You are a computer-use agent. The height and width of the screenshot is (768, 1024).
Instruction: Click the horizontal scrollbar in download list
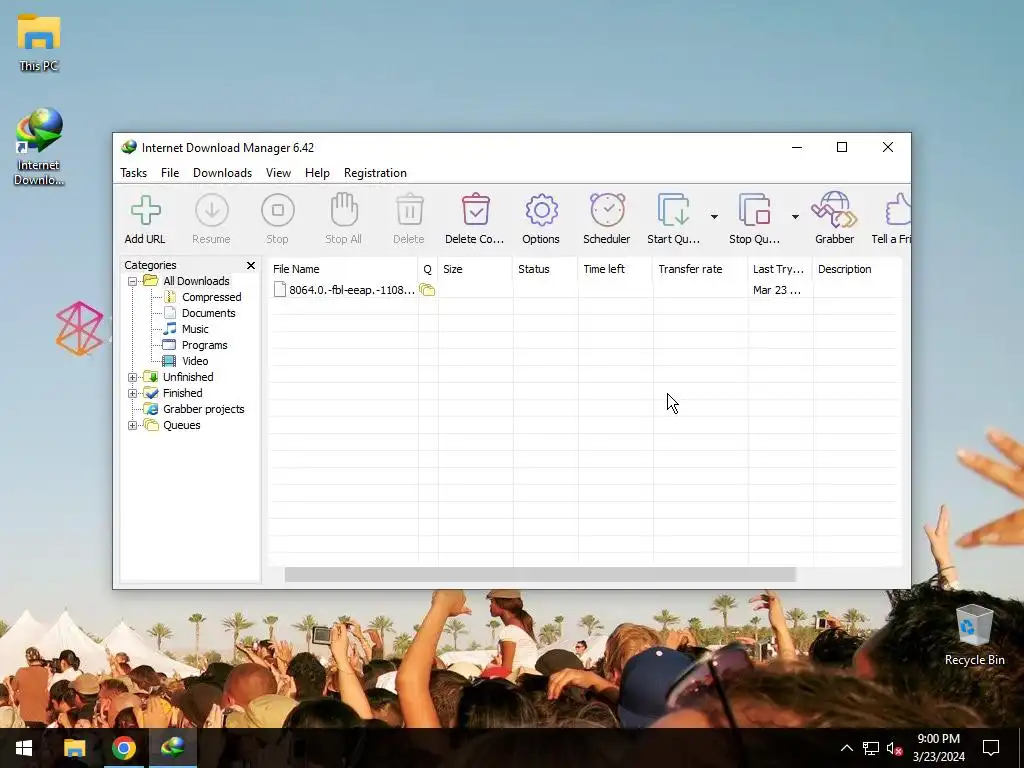(x=540, y=575)
